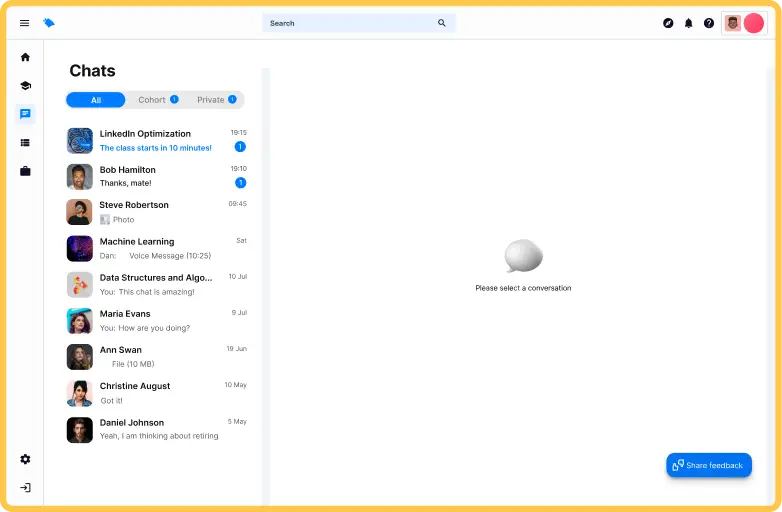
Task: Open the list icon in sidebar
Action: pyautogui.click(x=25, y=143)
